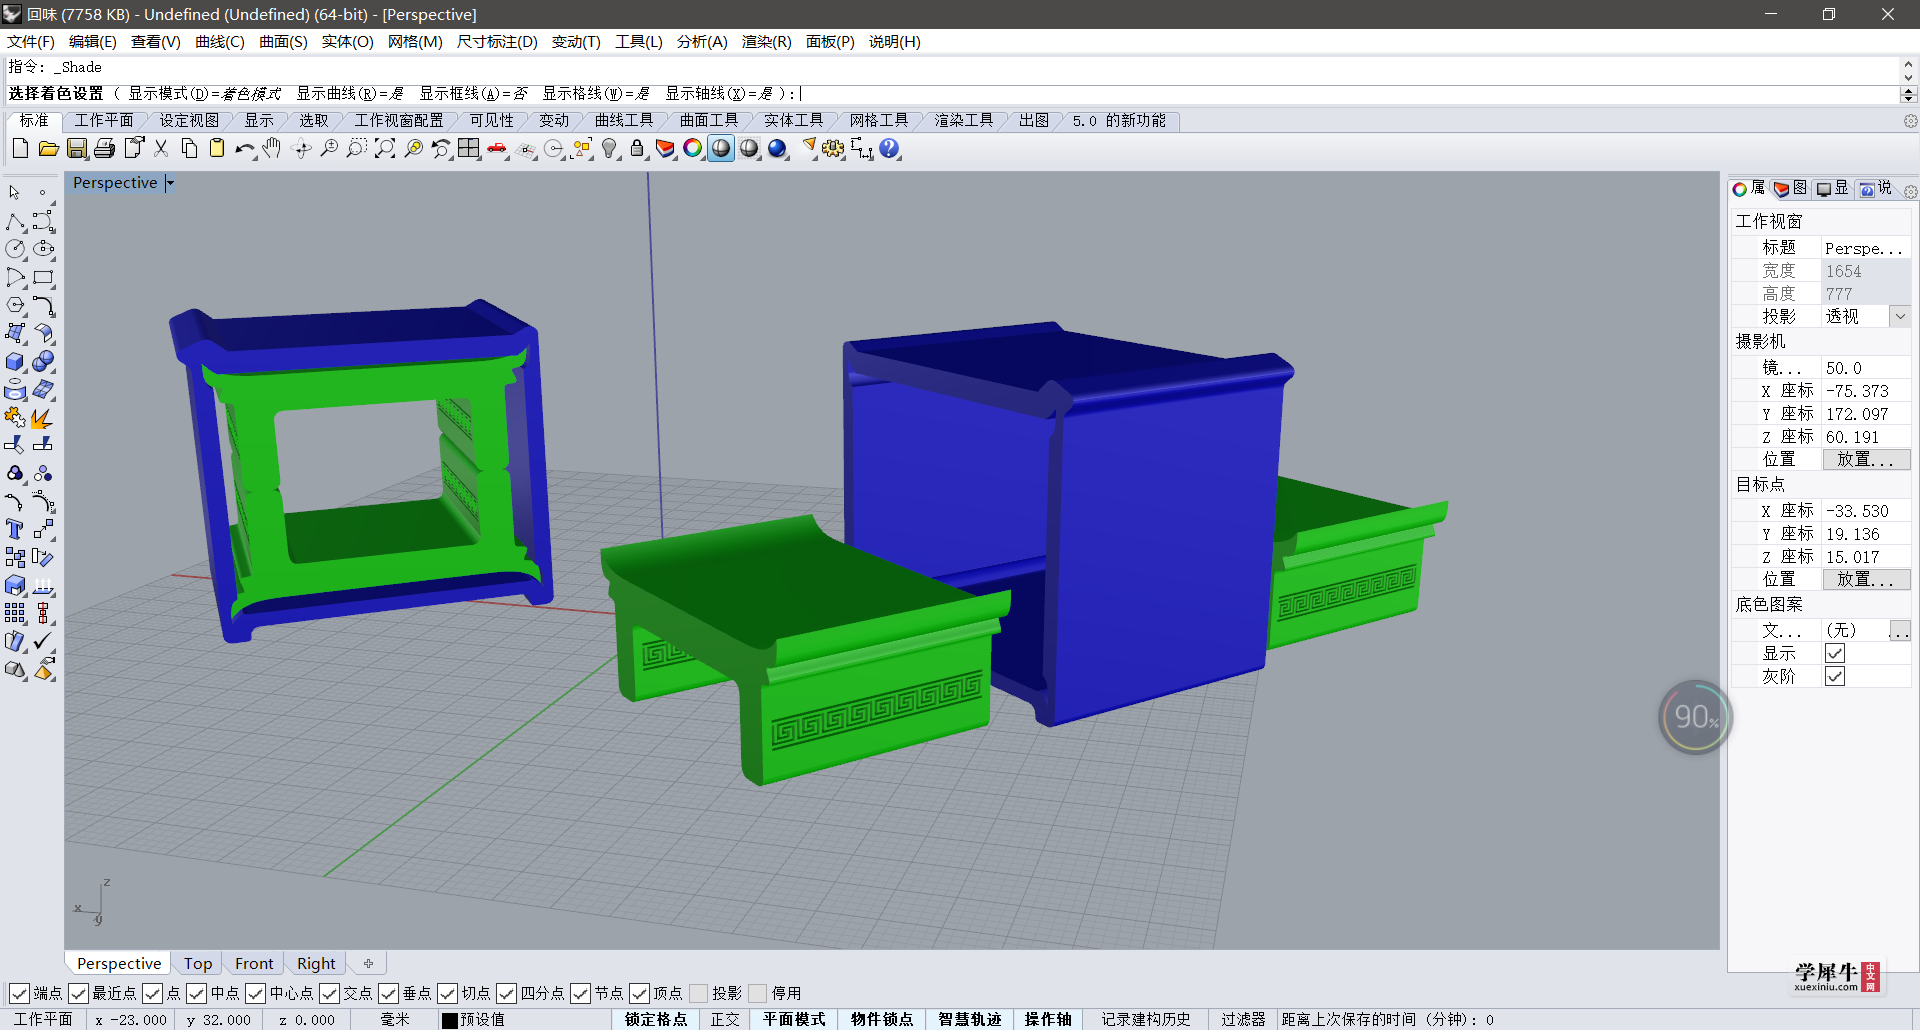
Task: Open help with the question mark icon
Action: [889, 149]
